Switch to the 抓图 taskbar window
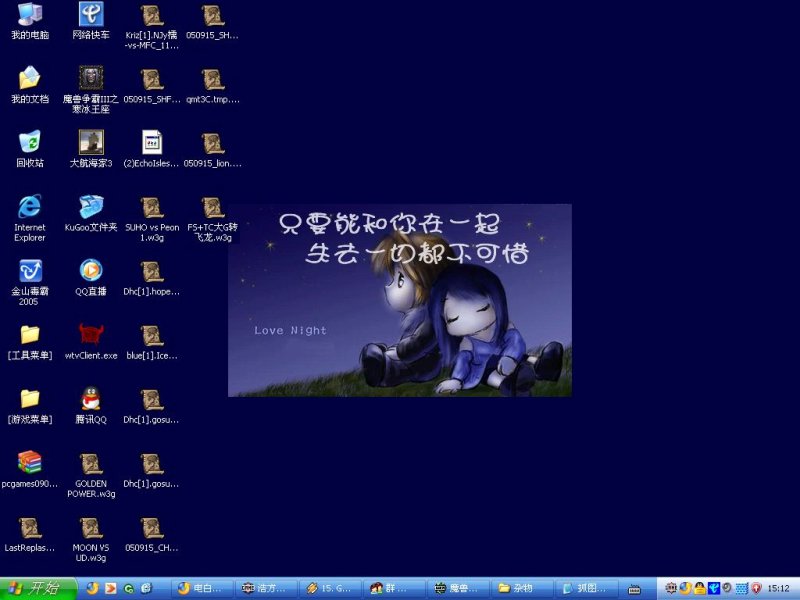The height and width of the screenshot is (600, 800). [585, 589]
